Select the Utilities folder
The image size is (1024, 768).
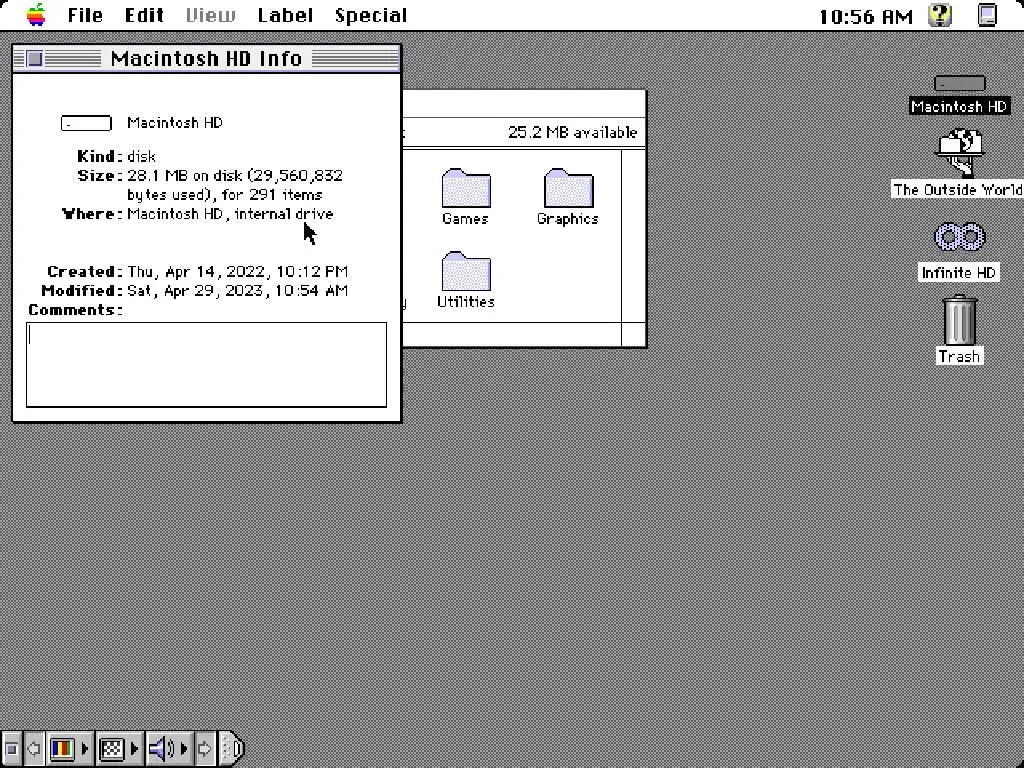466,272
